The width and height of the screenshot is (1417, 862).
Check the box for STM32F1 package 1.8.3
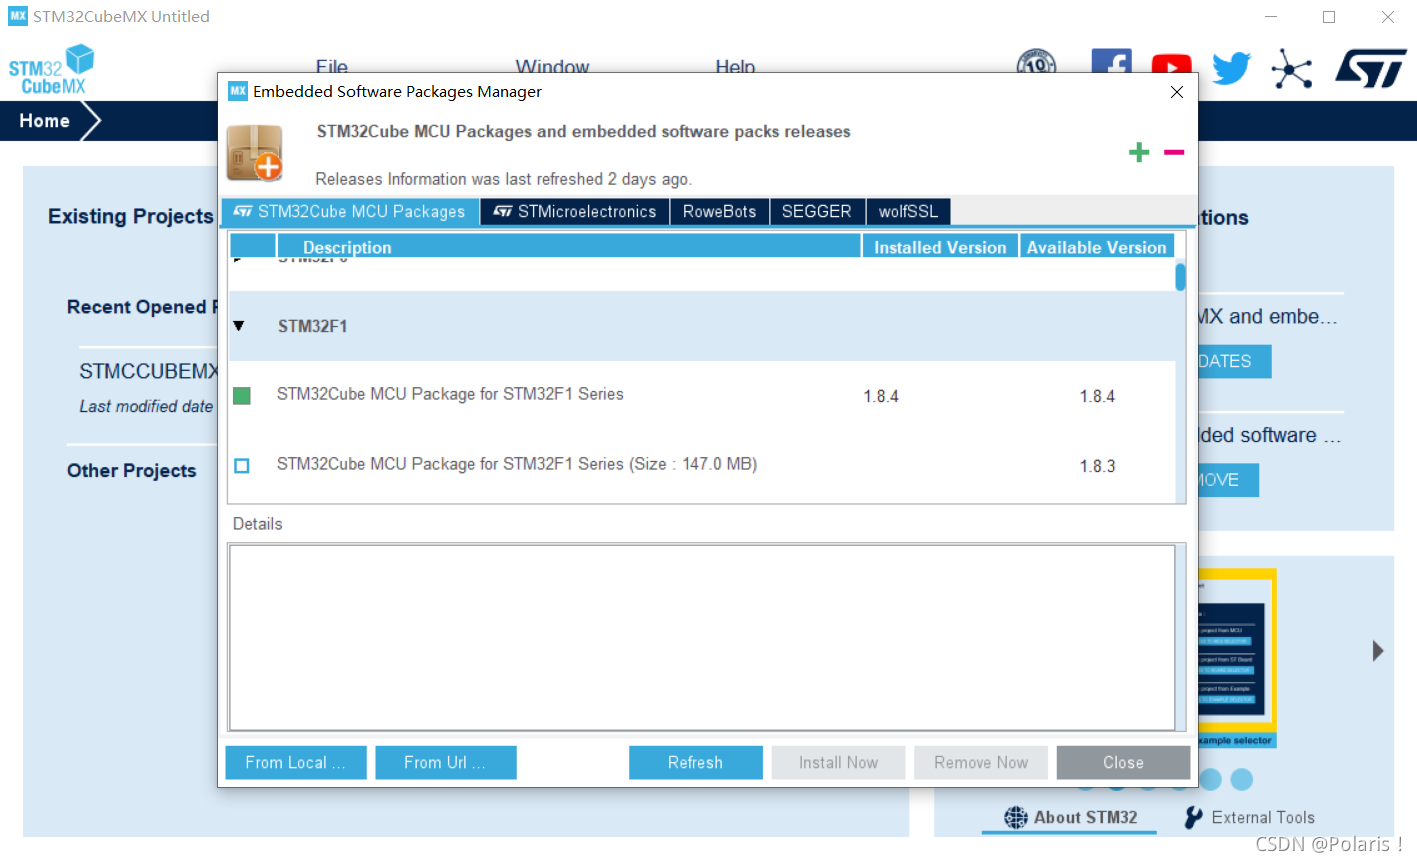(241, 465)
